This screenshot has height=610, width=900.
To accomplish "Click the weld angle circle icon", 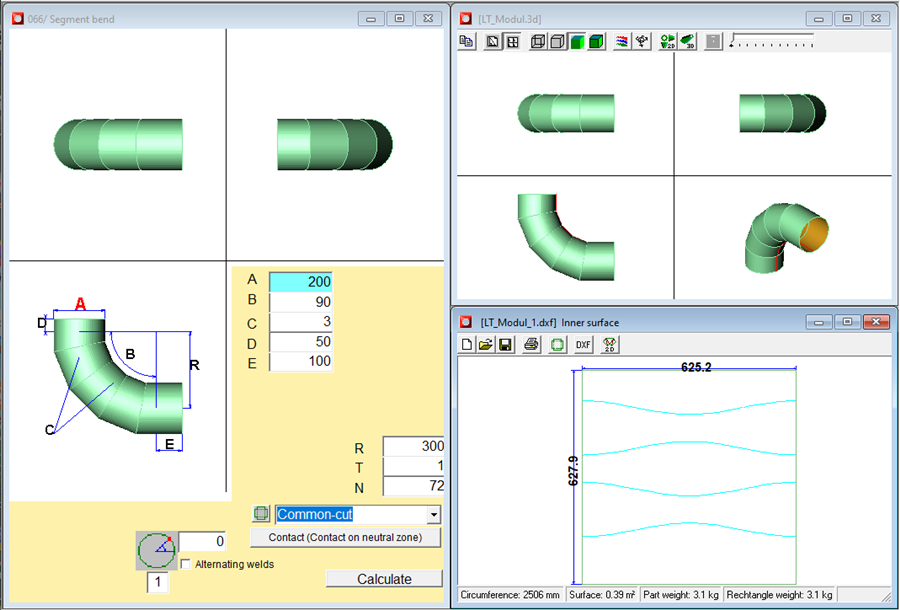I will coord(156,550).
